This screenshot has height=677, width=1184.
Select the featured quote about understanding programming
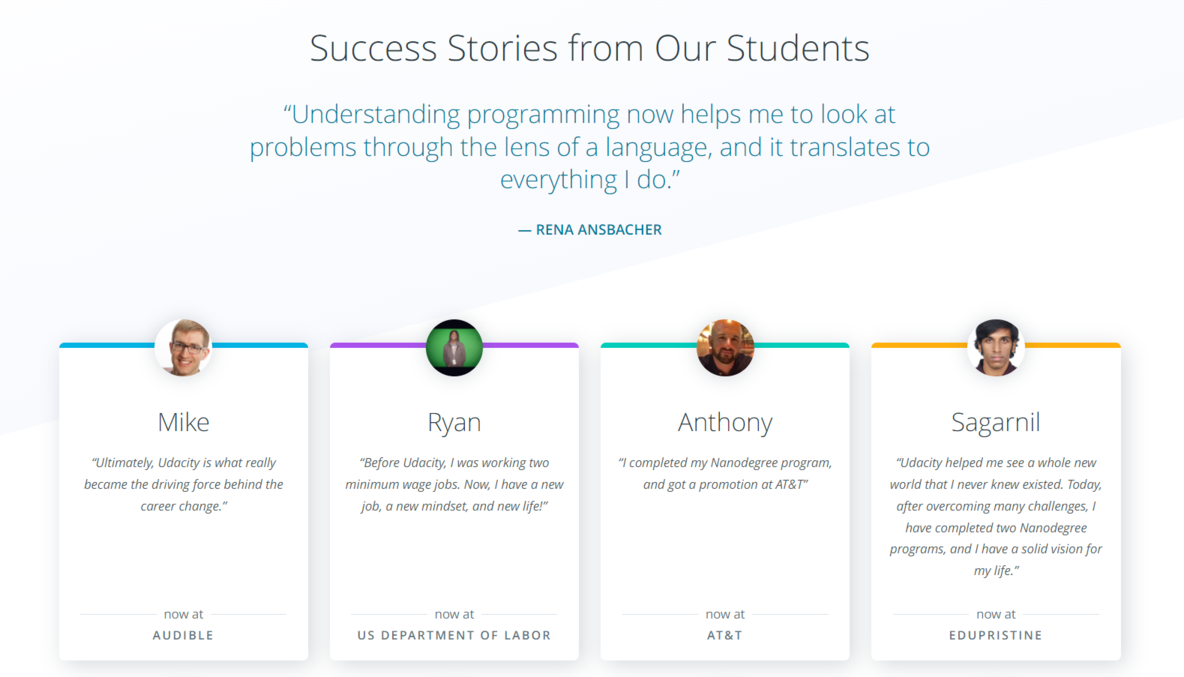coord(590,146)
